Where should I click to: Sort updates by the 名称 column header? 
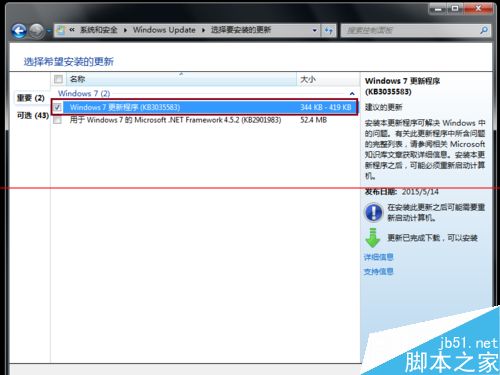[182, 79]
